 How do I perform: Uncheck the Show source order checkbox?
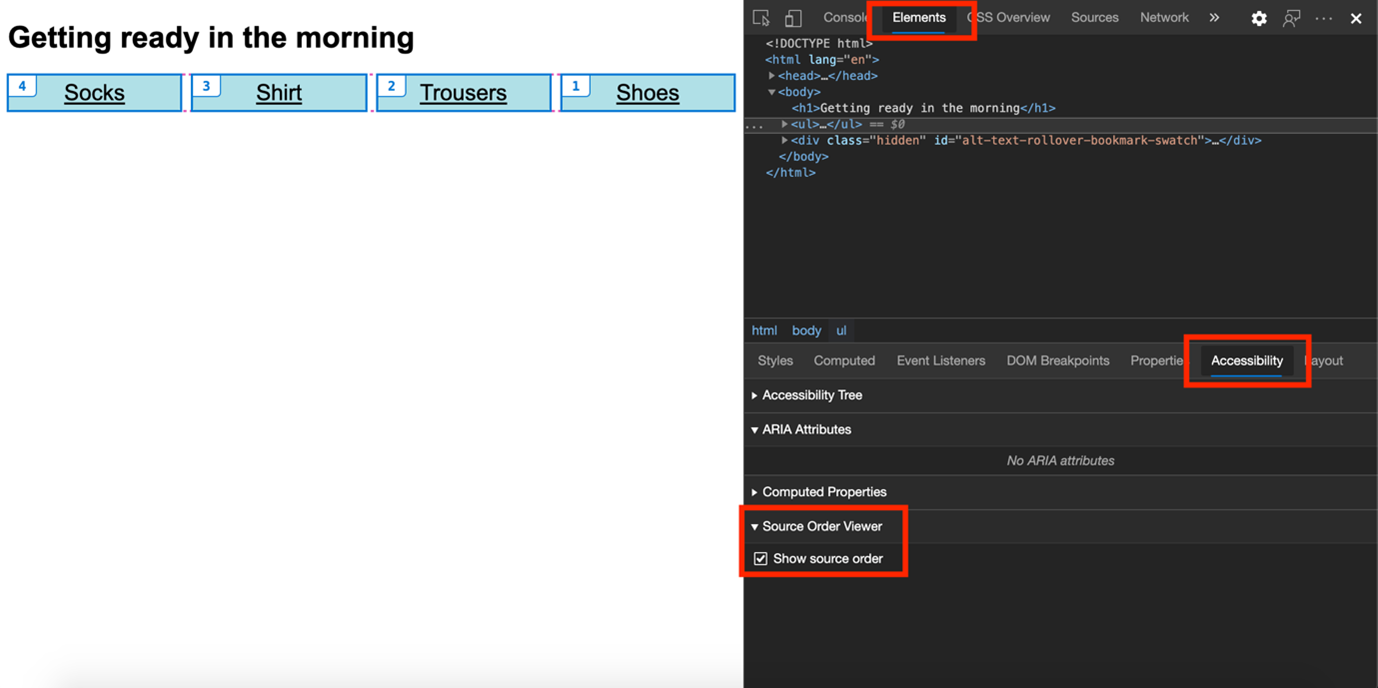point(761,559)
